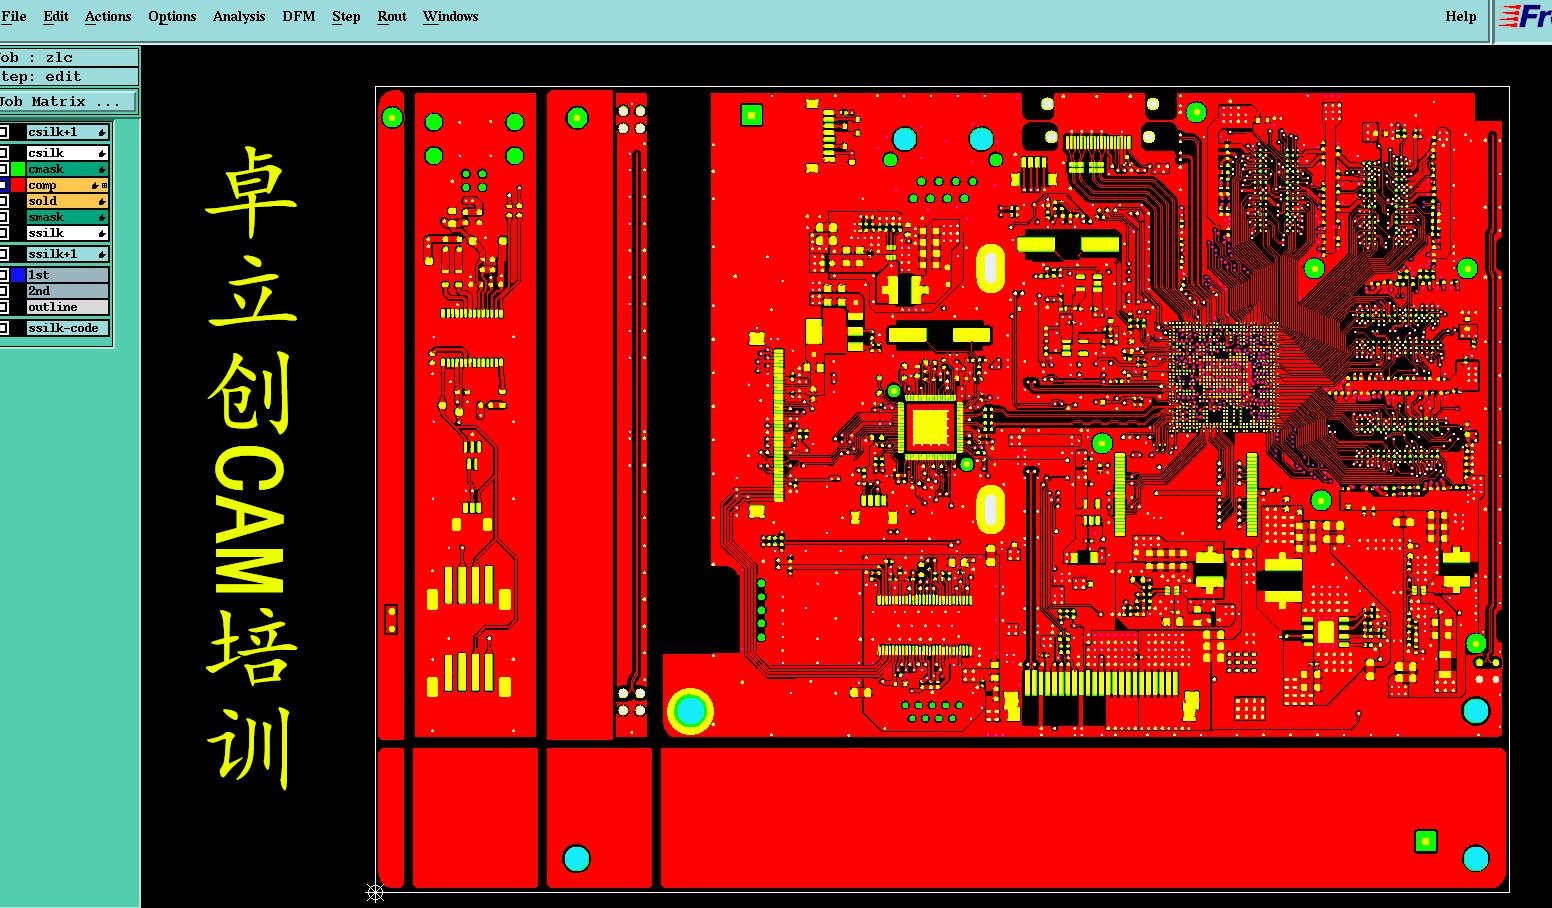
Task: Toggle the csilk layer checkbox
Action: tap(4, 153)
